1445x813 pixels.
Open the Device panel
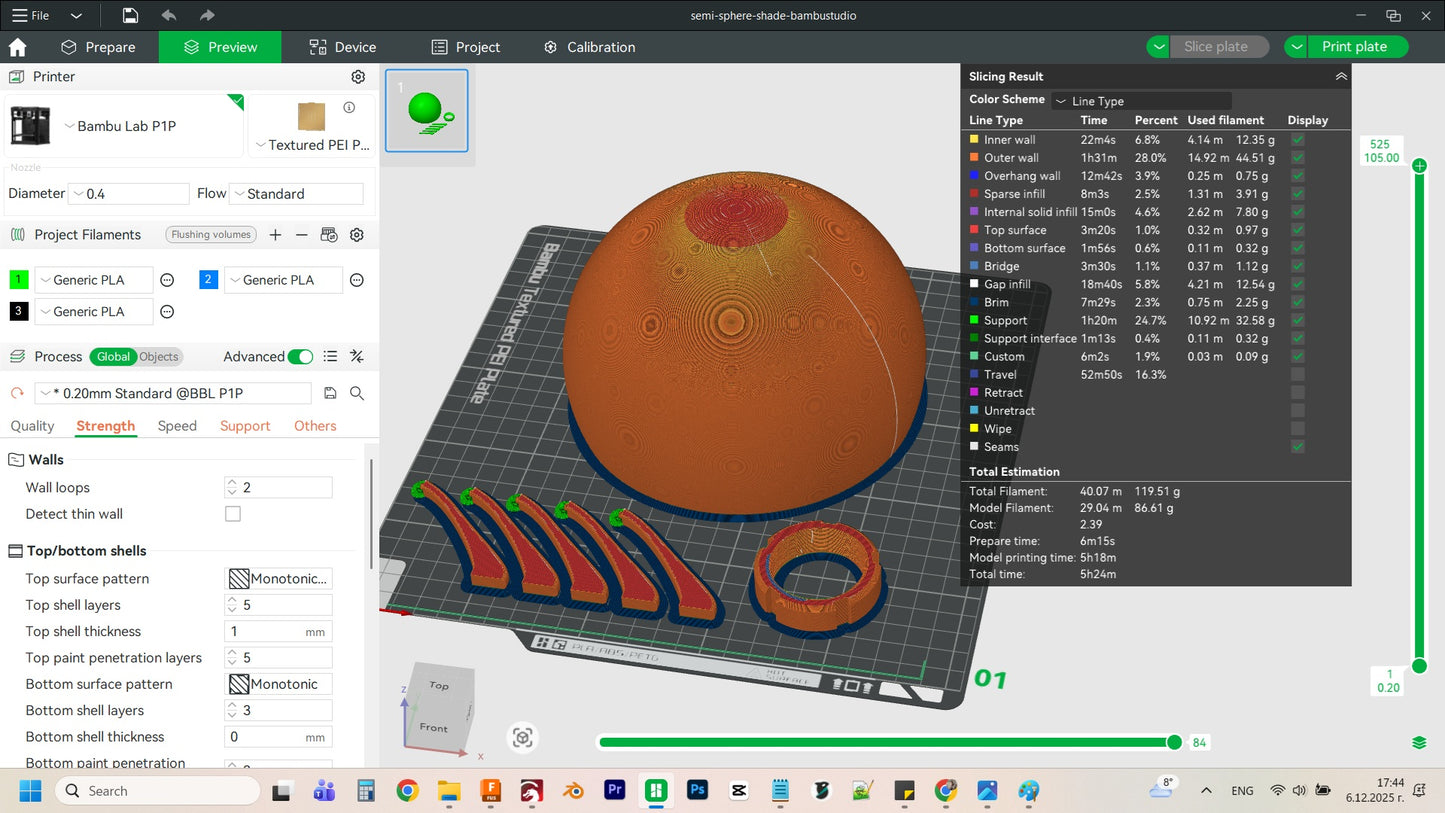(342, 46)
